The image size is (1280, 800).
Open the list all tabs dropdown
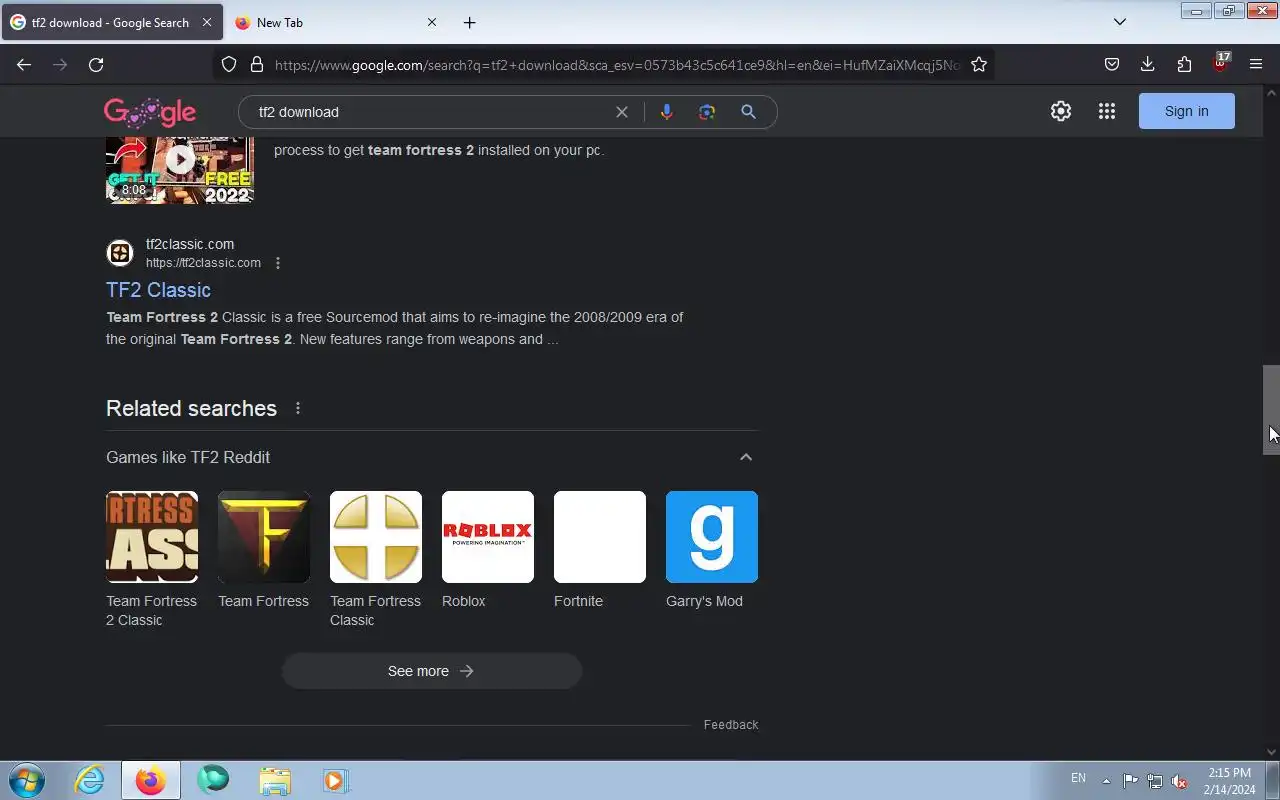coord(1120,22)
